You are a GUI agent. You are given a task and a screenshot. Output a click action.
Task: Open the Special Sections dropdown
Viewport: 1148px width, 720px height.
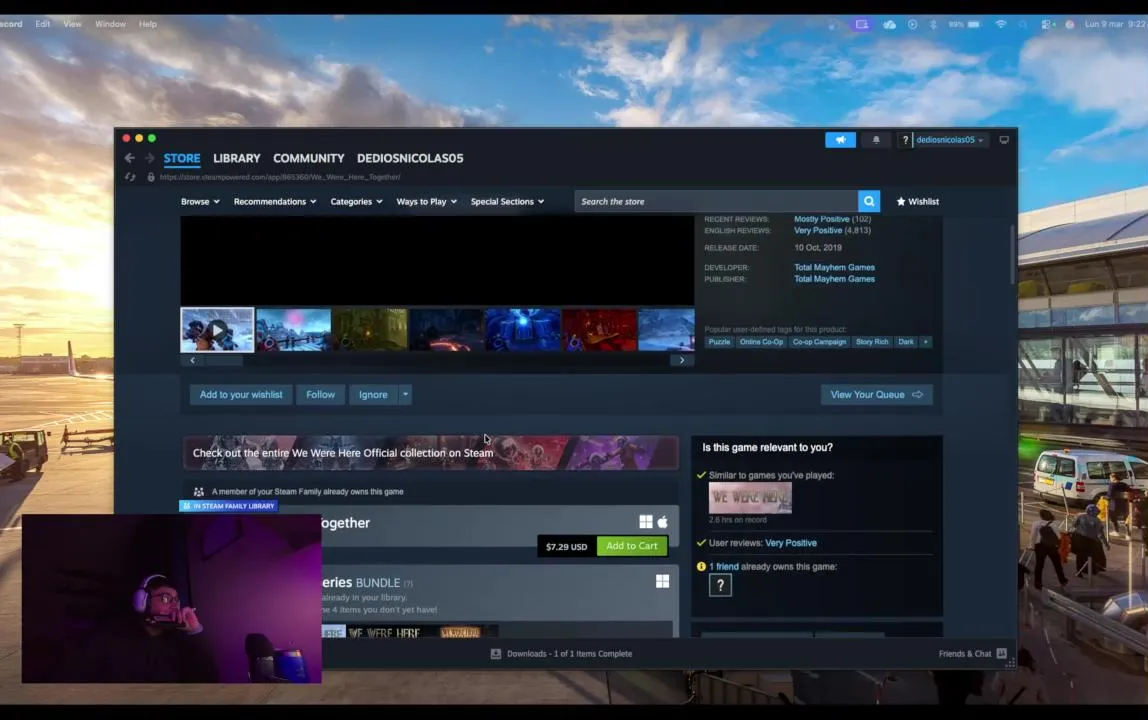click(507, 201)
